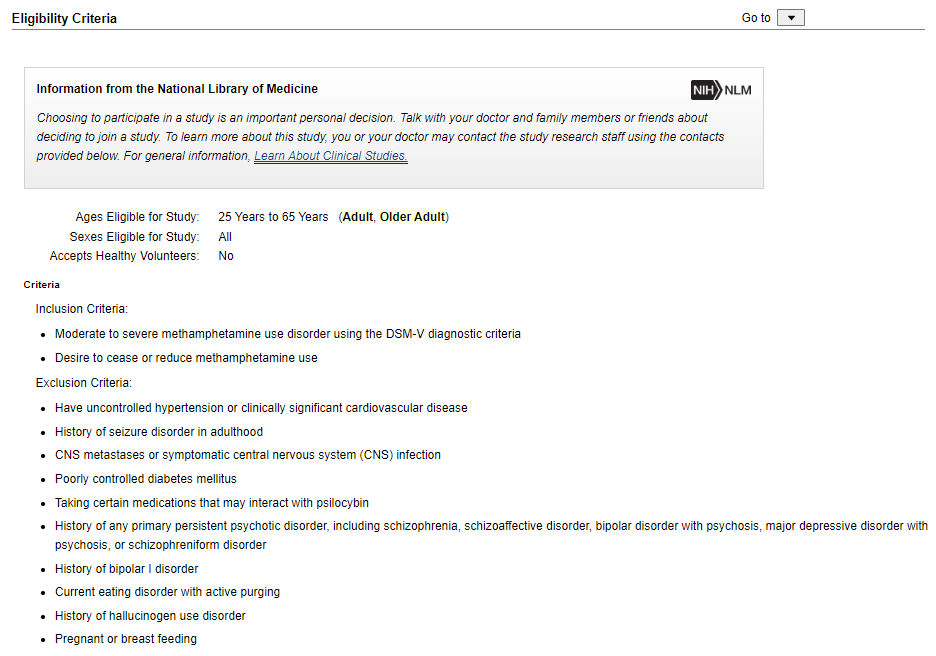The width and height of the screenshot is (936, 656).
Task: Click the NIH NLM logo
Action: 720,90
